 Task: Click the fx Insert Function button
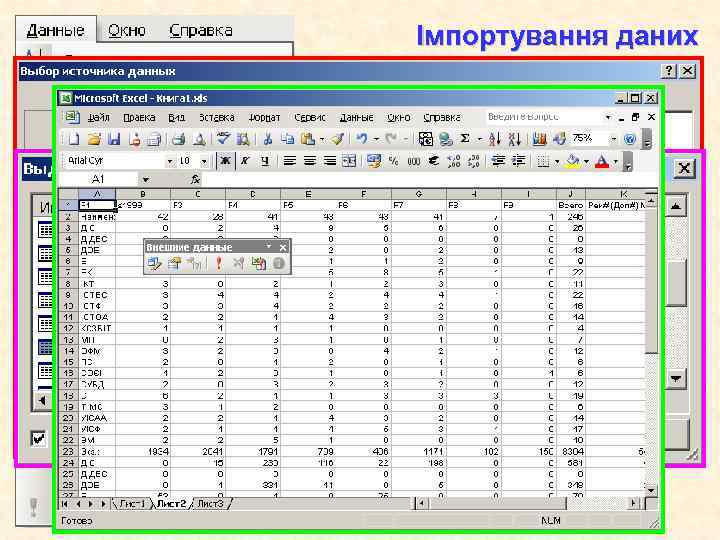[195, 180]
